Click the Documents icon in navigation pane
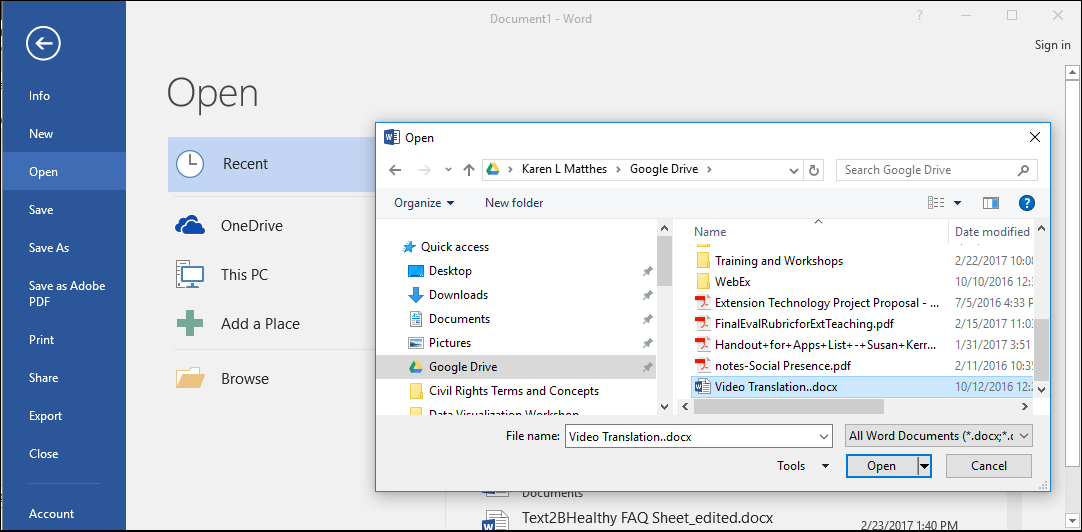This screenshot has width=1082, height=532. [x=415, y=319]
